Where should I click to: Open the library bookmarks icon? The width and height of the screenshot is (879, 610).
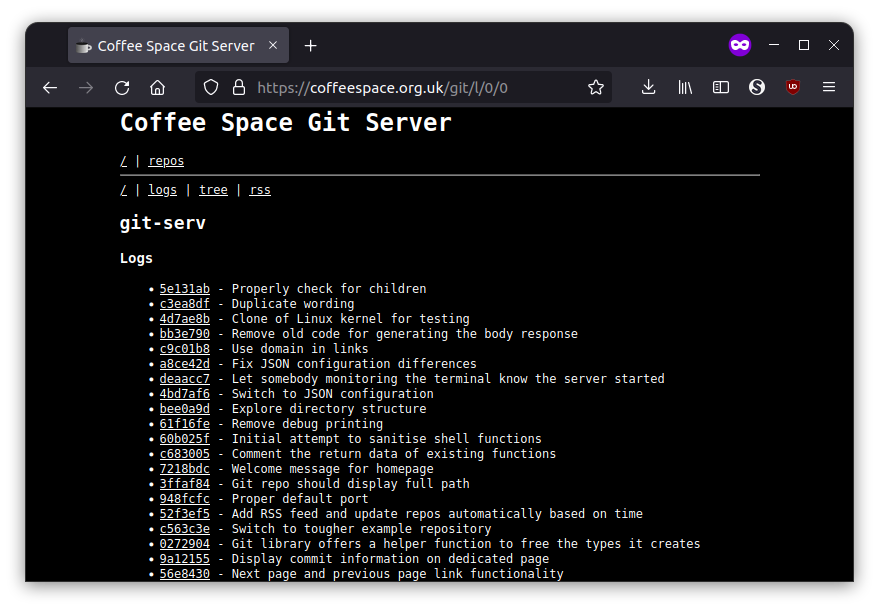[685, 87]
